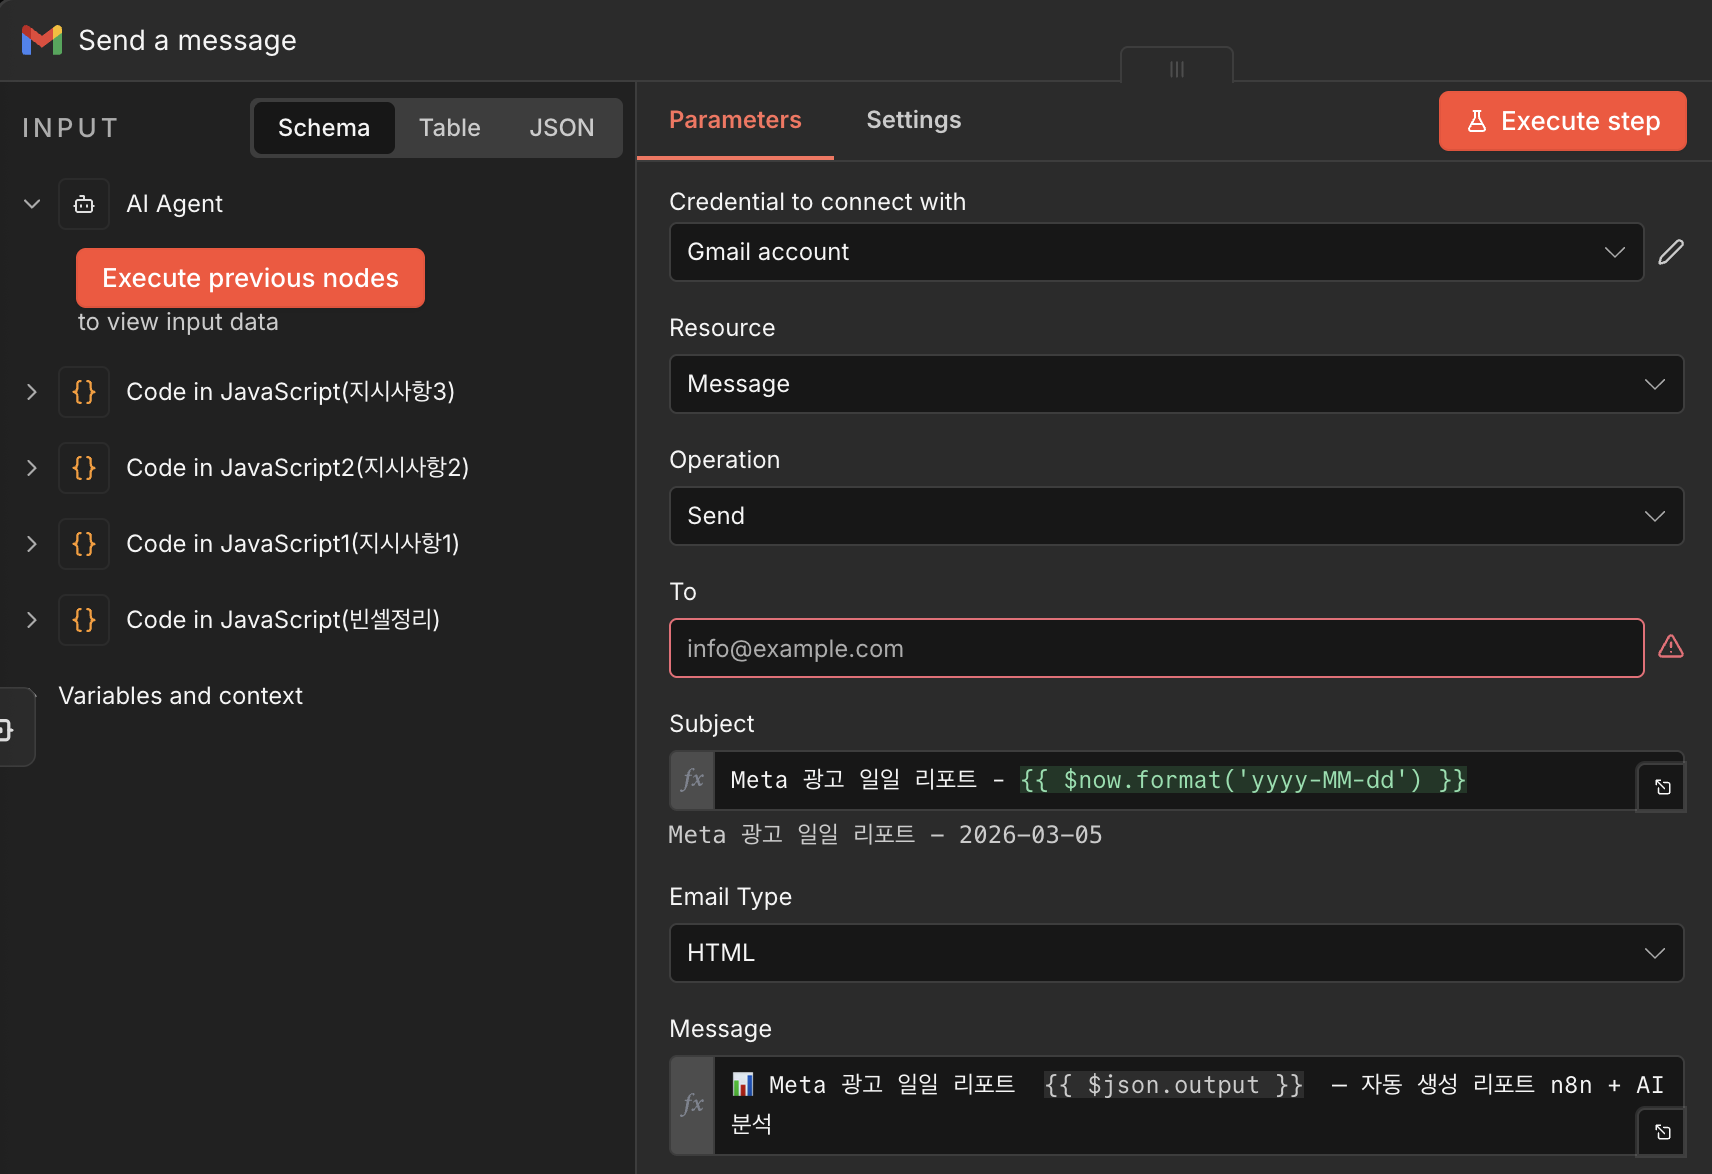The image size is (1712, 1174).
Task: Click the curly-brace icon of Code in JavaScript(빈셀정리)
Action: pyautogui.click(x=84, y=620)
